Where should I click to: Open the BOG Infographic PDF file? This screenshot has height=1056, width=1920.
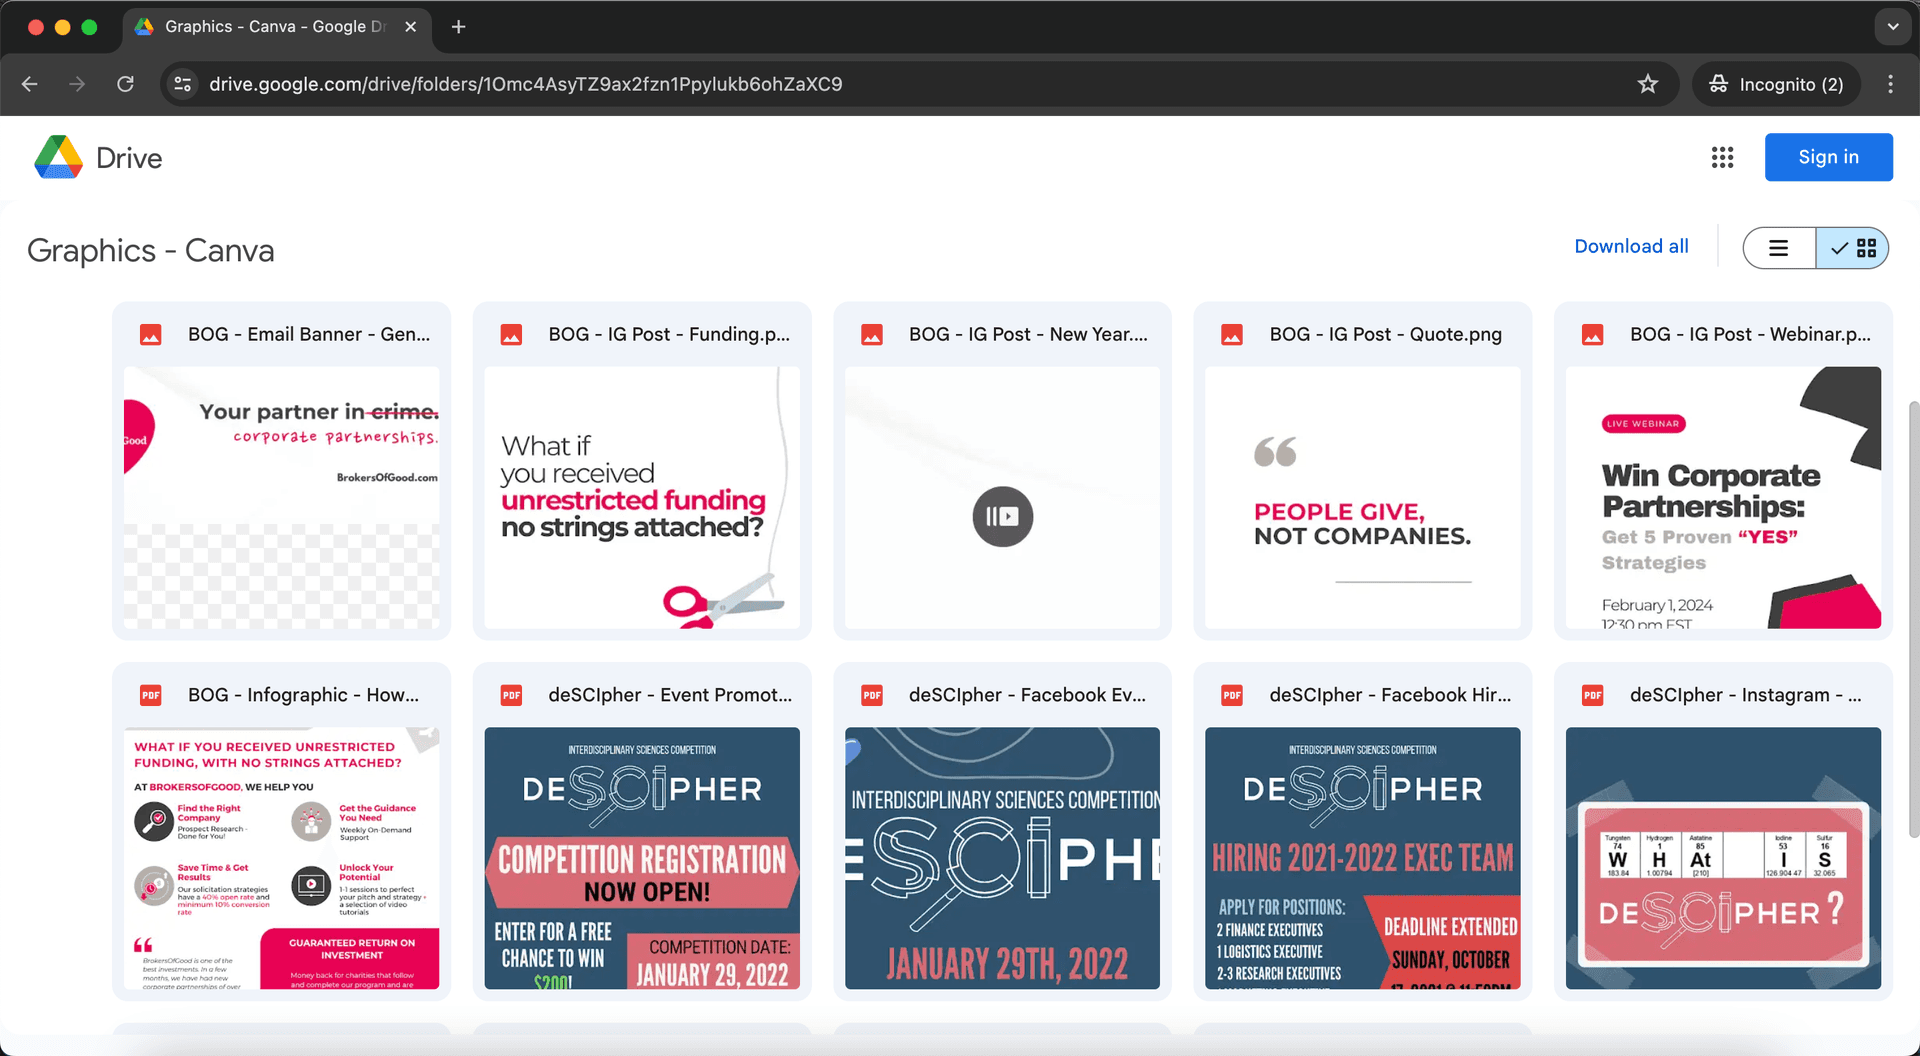coord(281,857)
